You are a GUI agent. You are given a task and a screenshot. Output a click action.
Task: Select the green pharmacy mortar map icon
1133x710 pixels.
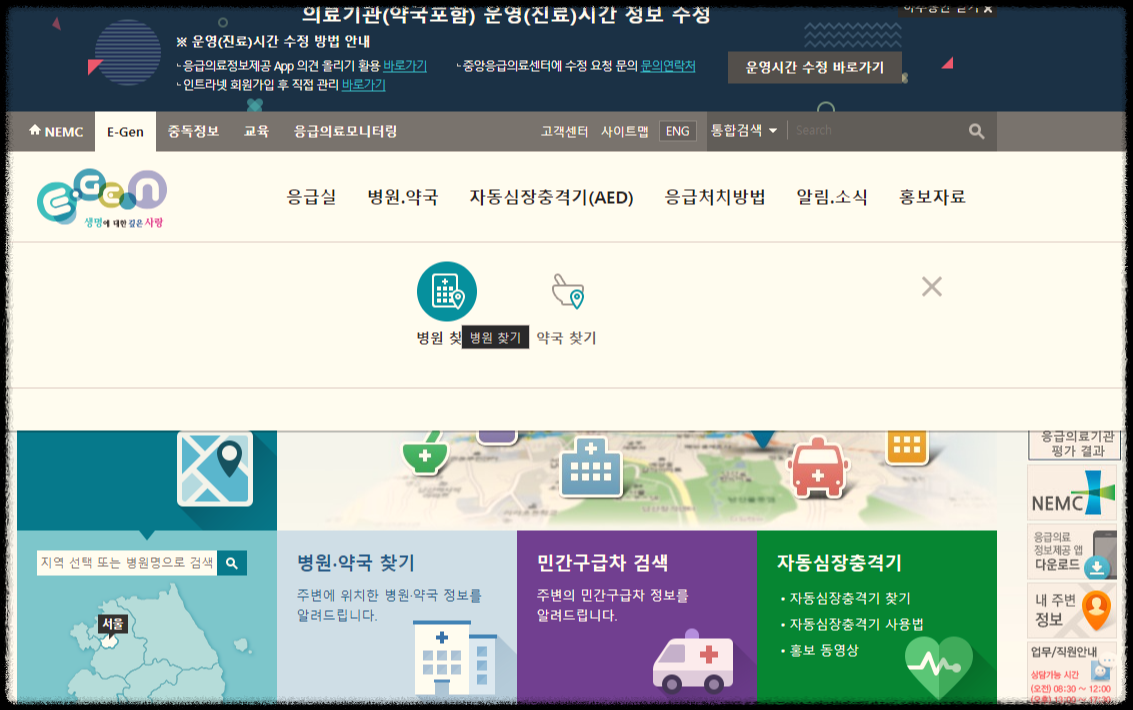(x=426, y=453)
